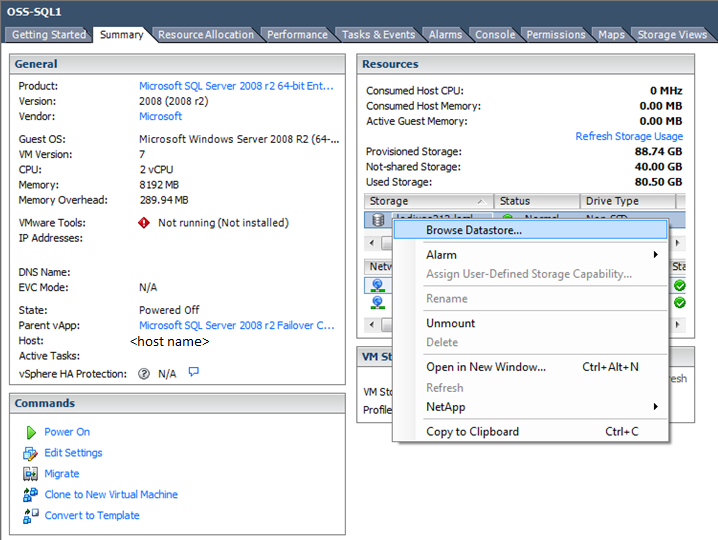Click the Migrate icon in Commands

click(28, 474)
